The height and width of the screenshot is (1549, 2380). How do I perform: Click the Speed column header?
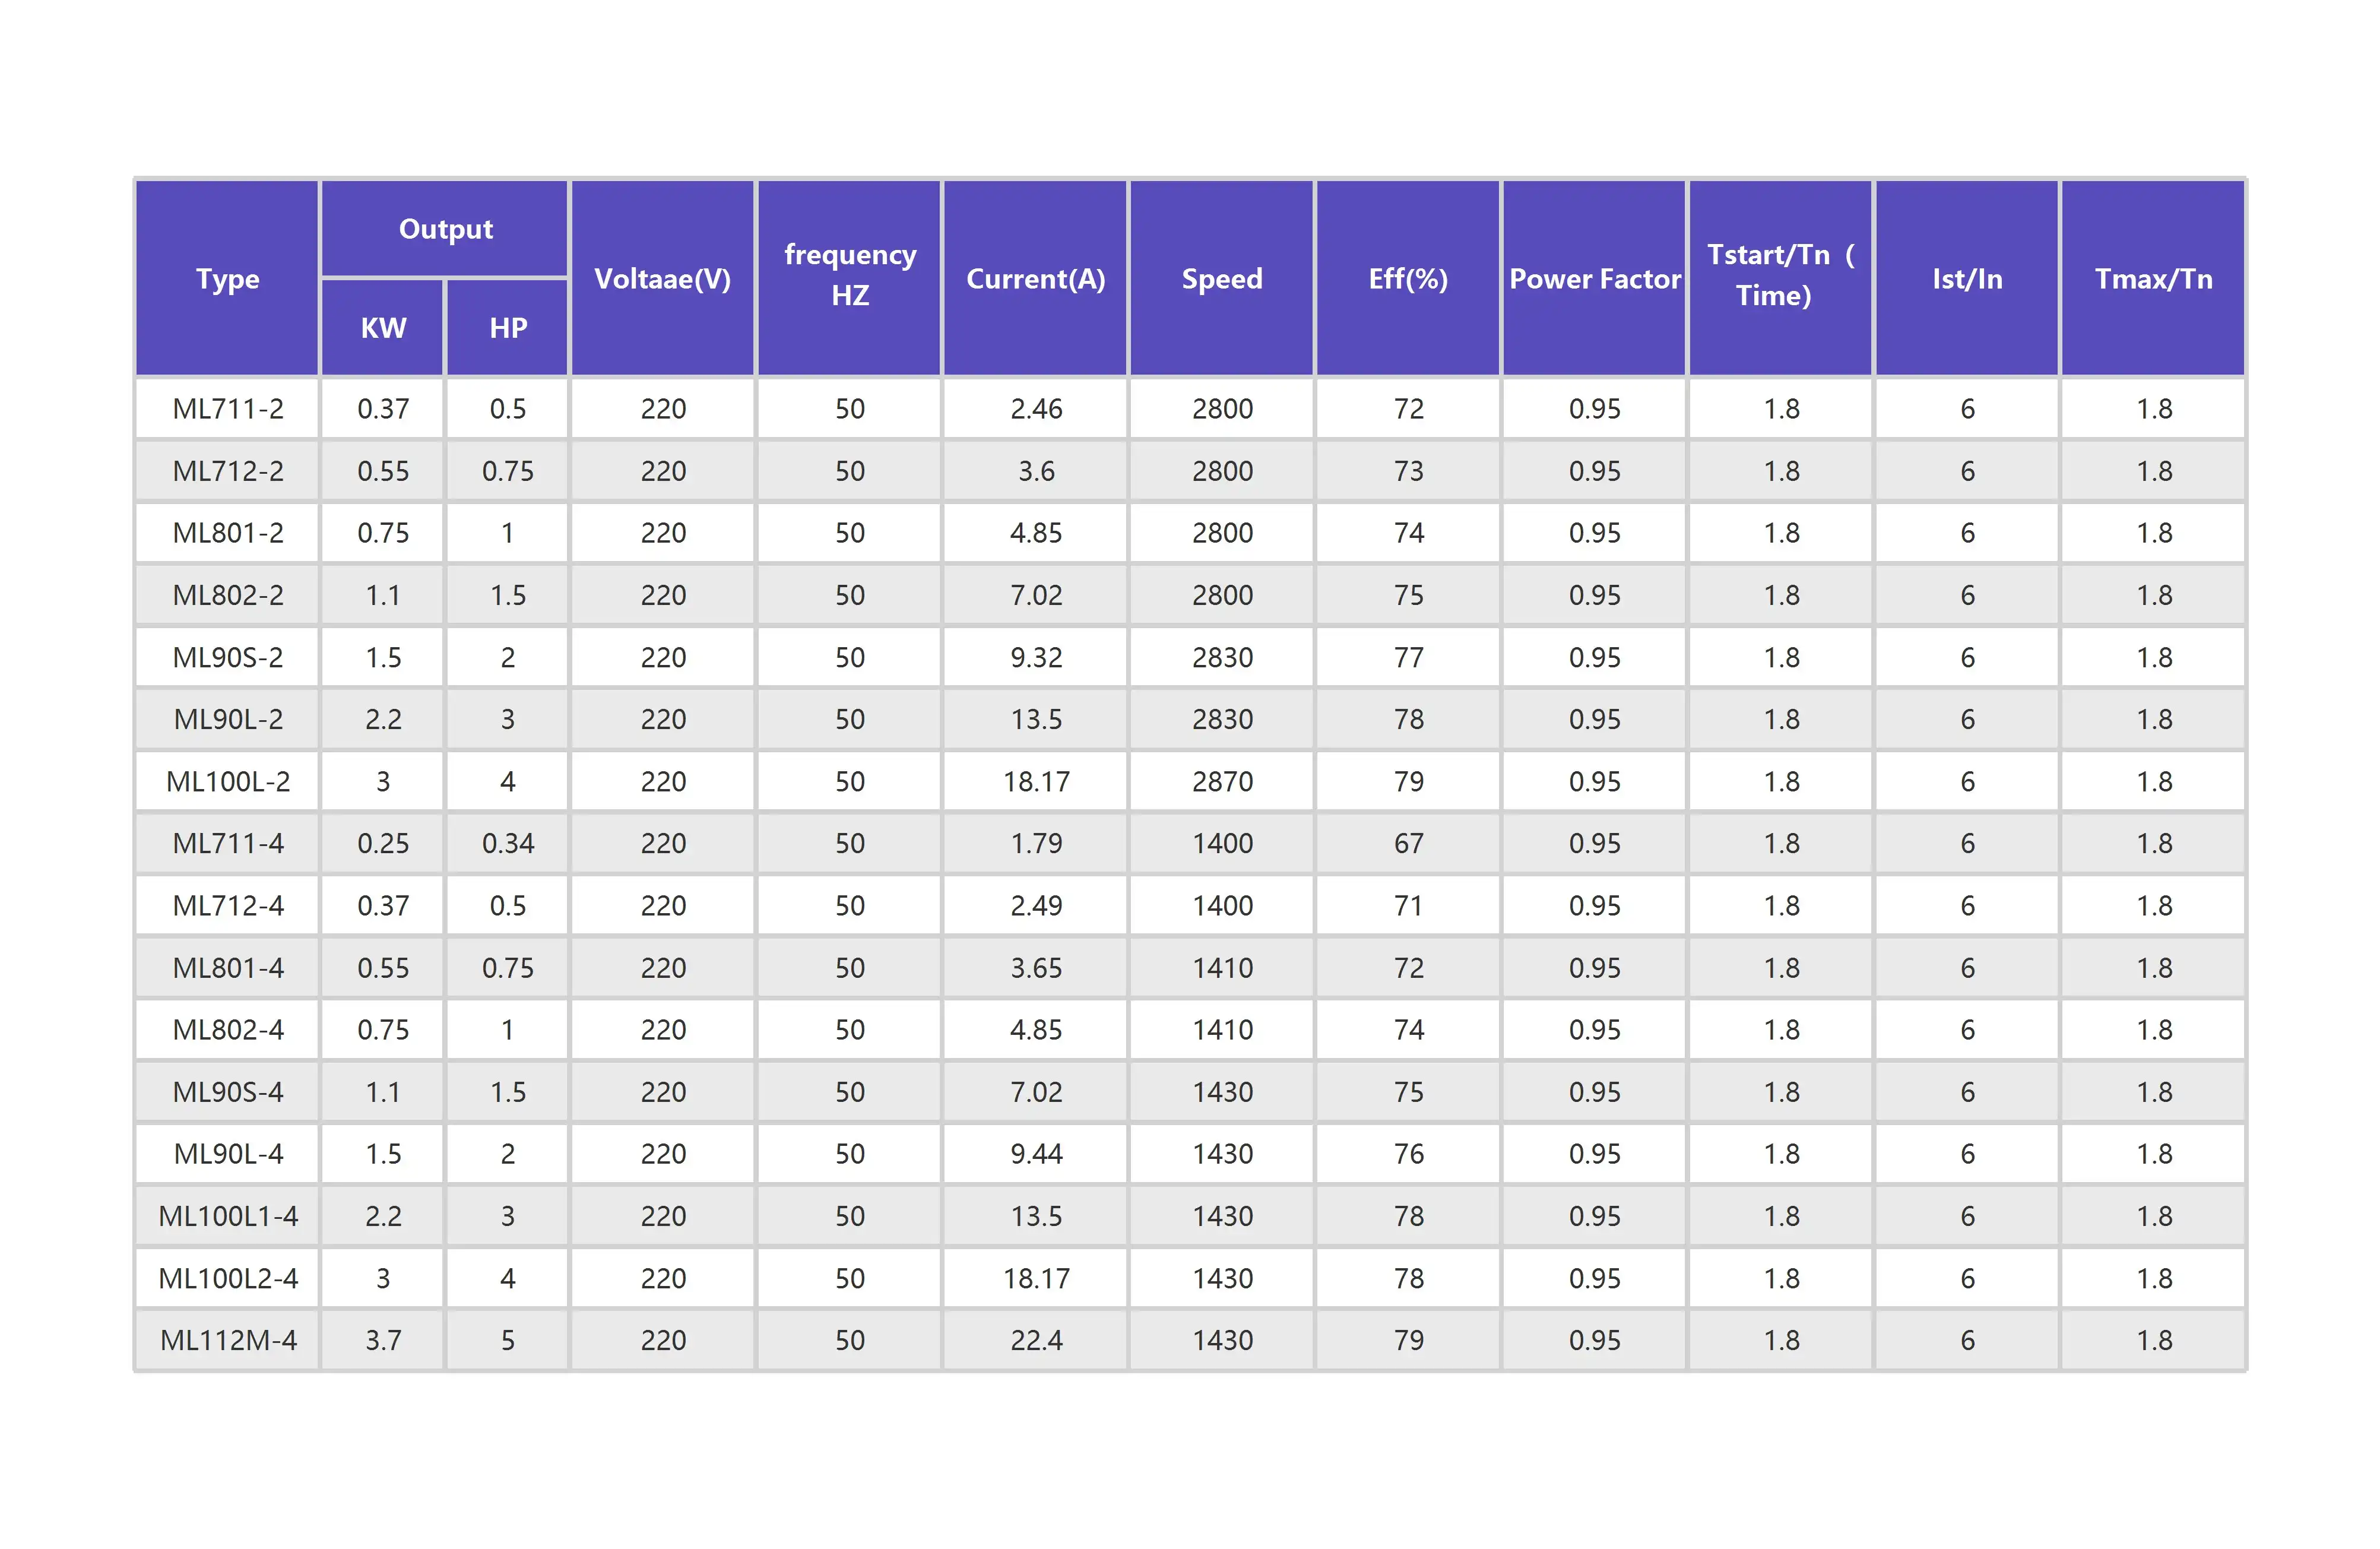click(1222, 278)
